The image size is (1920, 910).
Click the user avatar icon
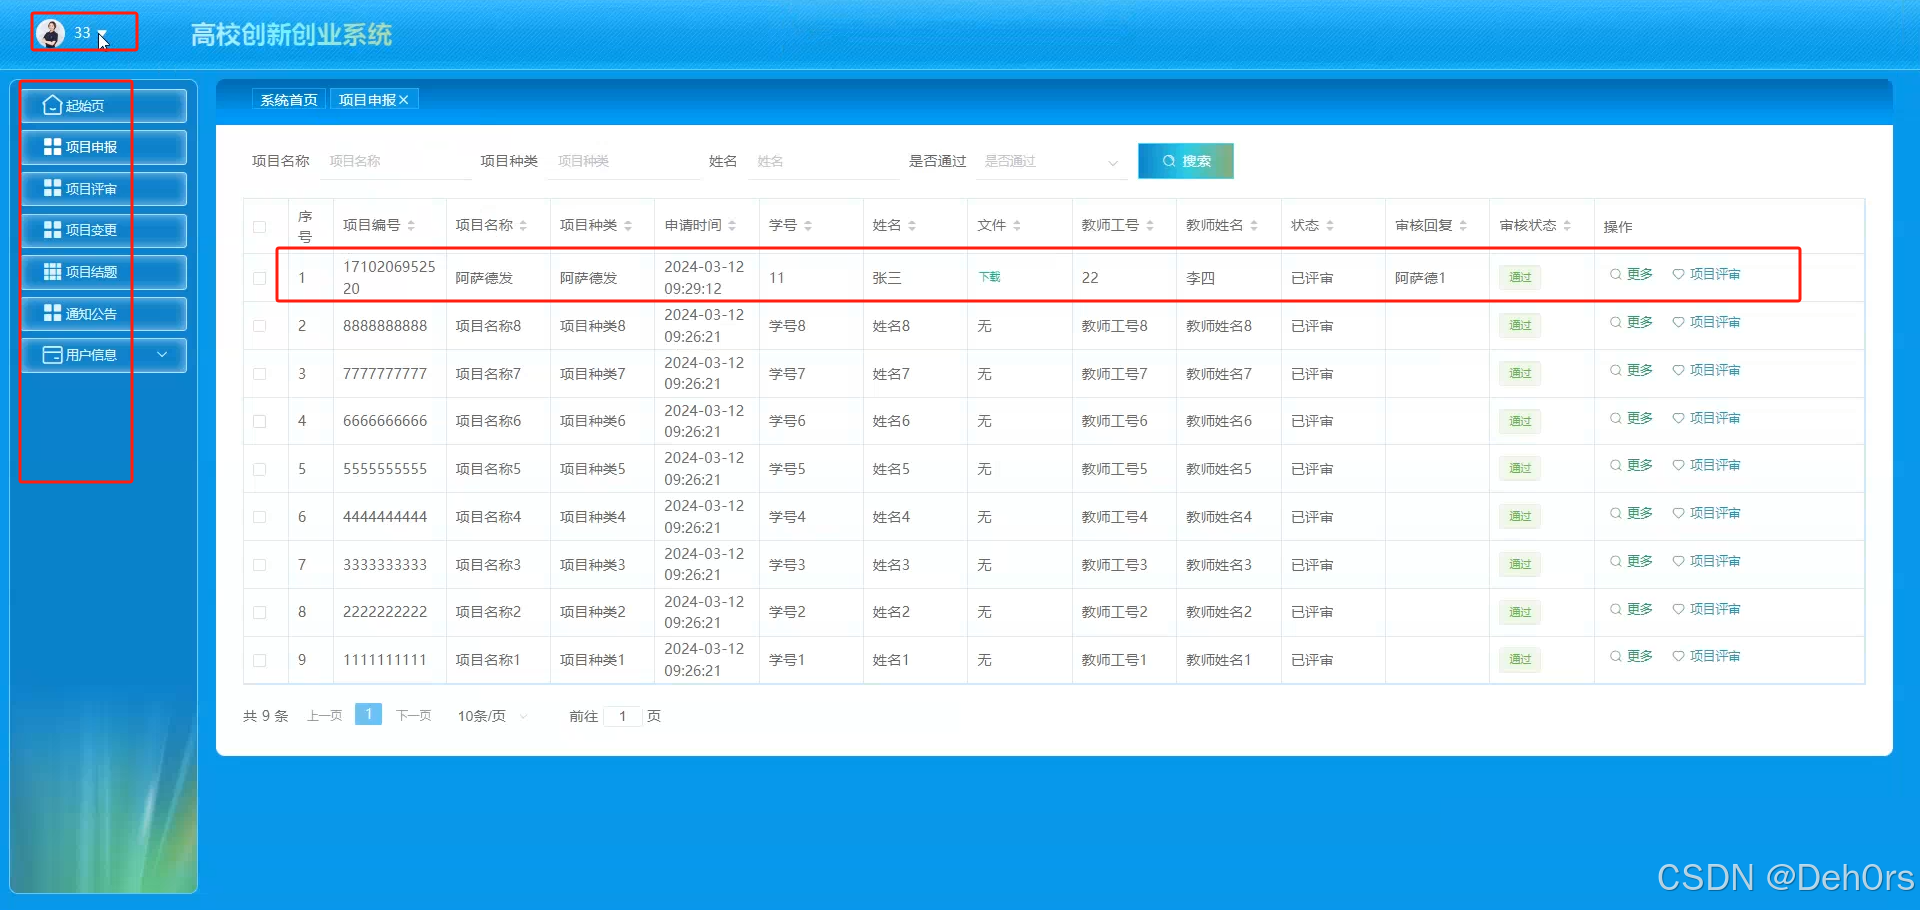(51, 33)
